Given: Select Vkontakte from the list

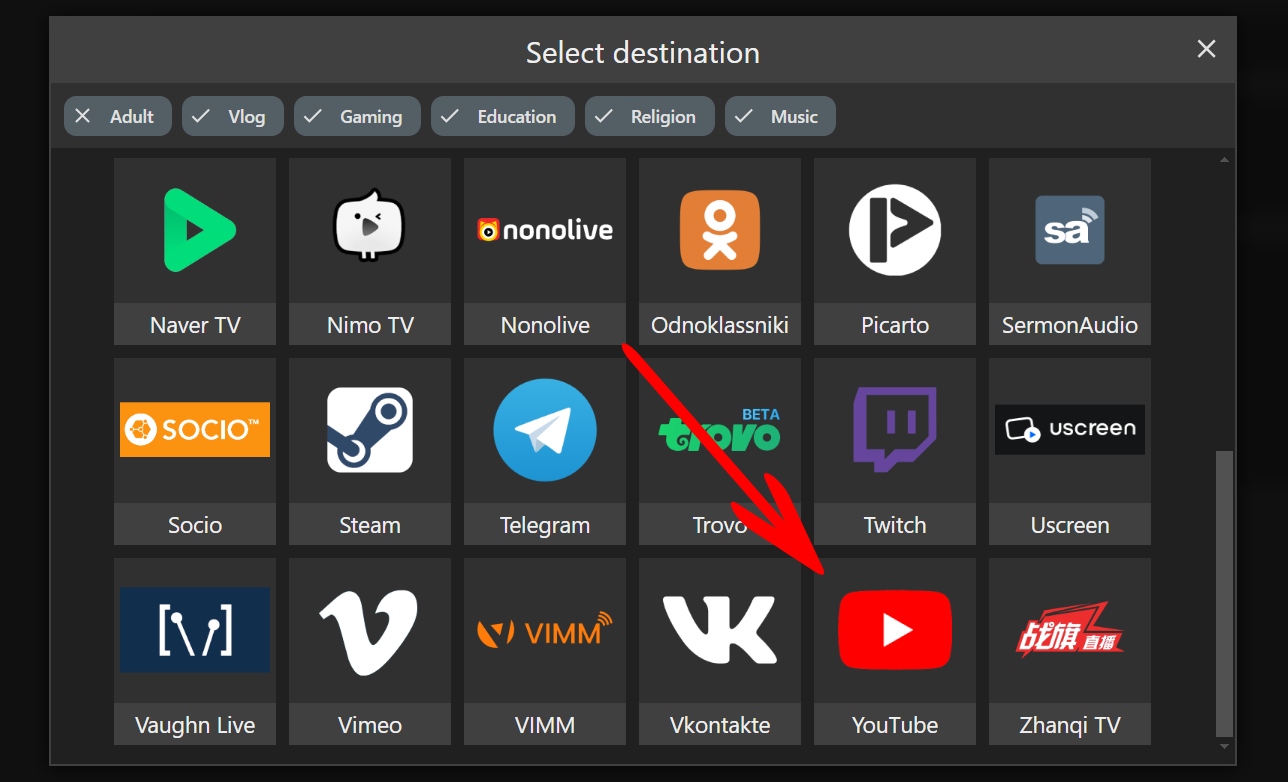Looking at the screenshot, I should coord(719,652).
